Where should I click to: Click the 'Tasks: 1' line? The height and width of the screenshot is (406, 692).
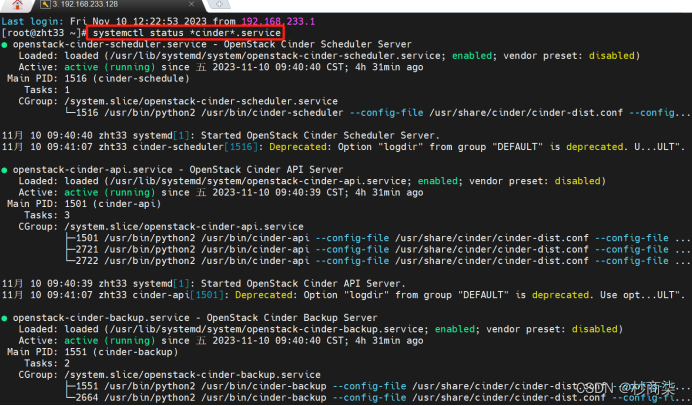47,90
